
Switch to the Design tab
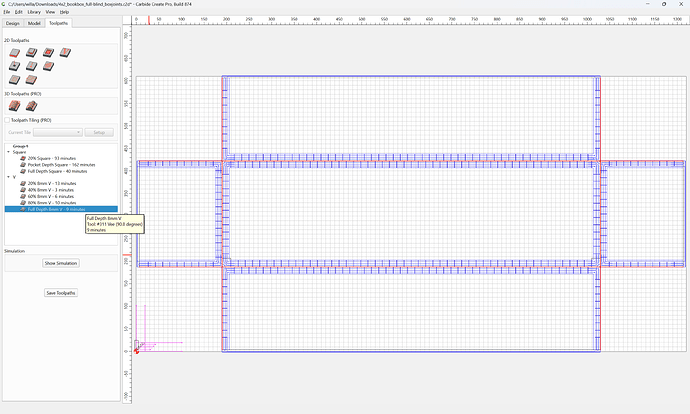pyautogui.click(x=13, y=23)
